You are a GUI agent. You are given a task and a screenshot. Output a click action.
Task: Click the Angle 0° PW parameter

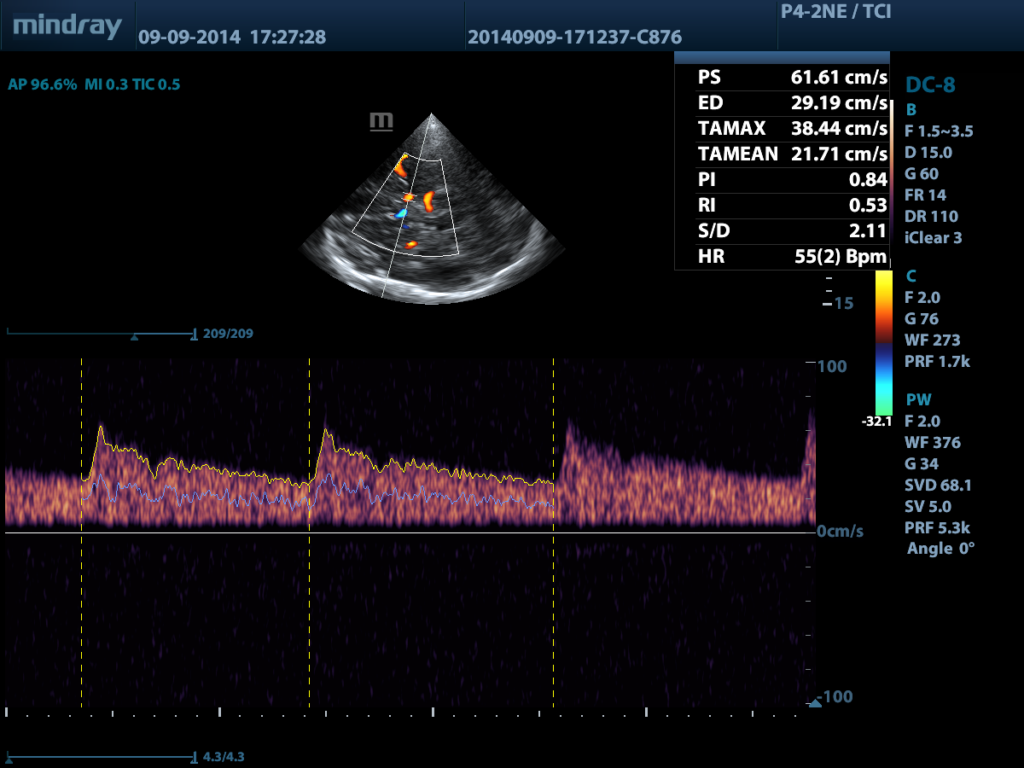point(940,548)
